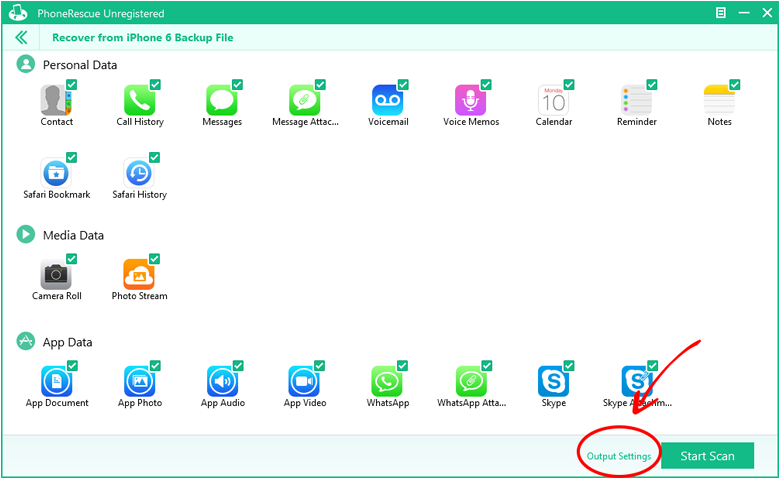Click the Photo Stream icon
The height and width of the screenshot is (479, 780).
tap(139, 274)
